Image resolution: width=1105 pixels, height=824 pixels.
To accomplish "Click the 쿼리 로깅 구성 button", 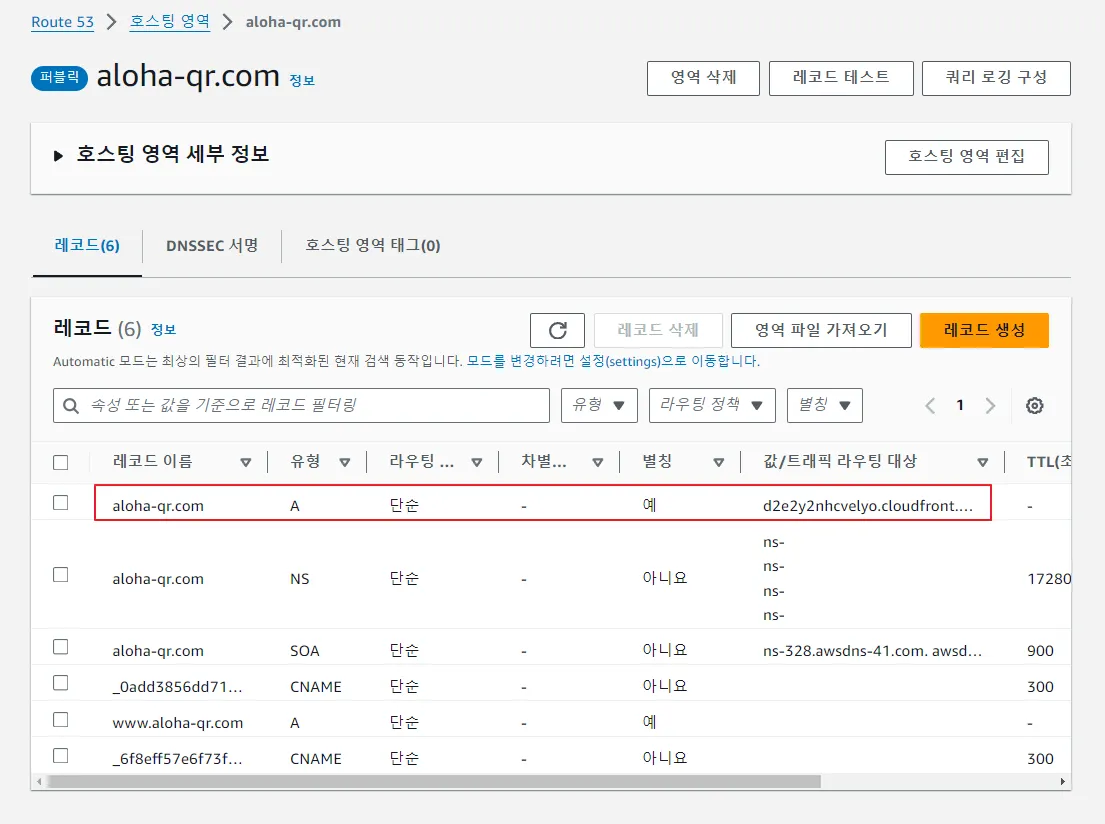I will click(x=996, y=78).
